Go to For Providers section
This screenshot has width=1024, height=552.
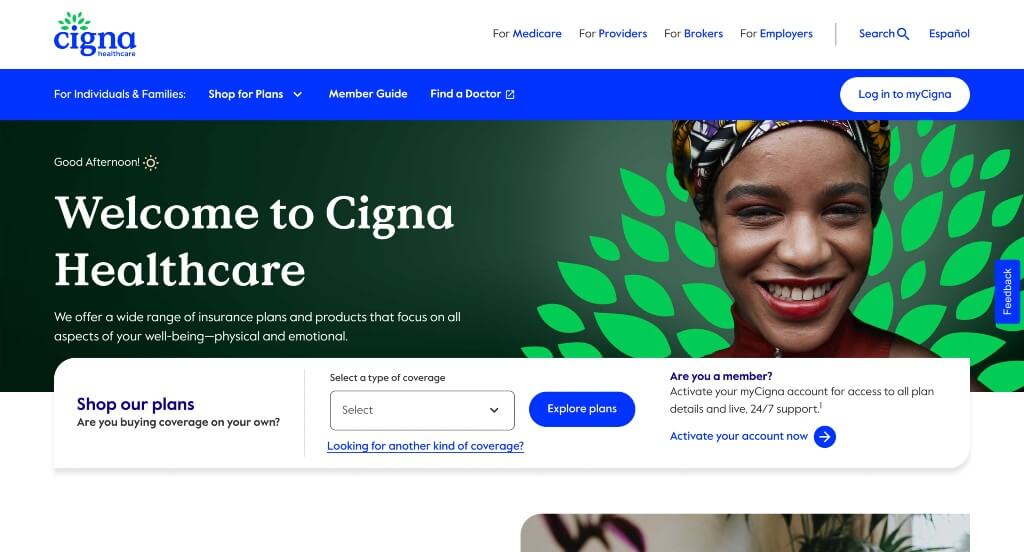[613, 33]
